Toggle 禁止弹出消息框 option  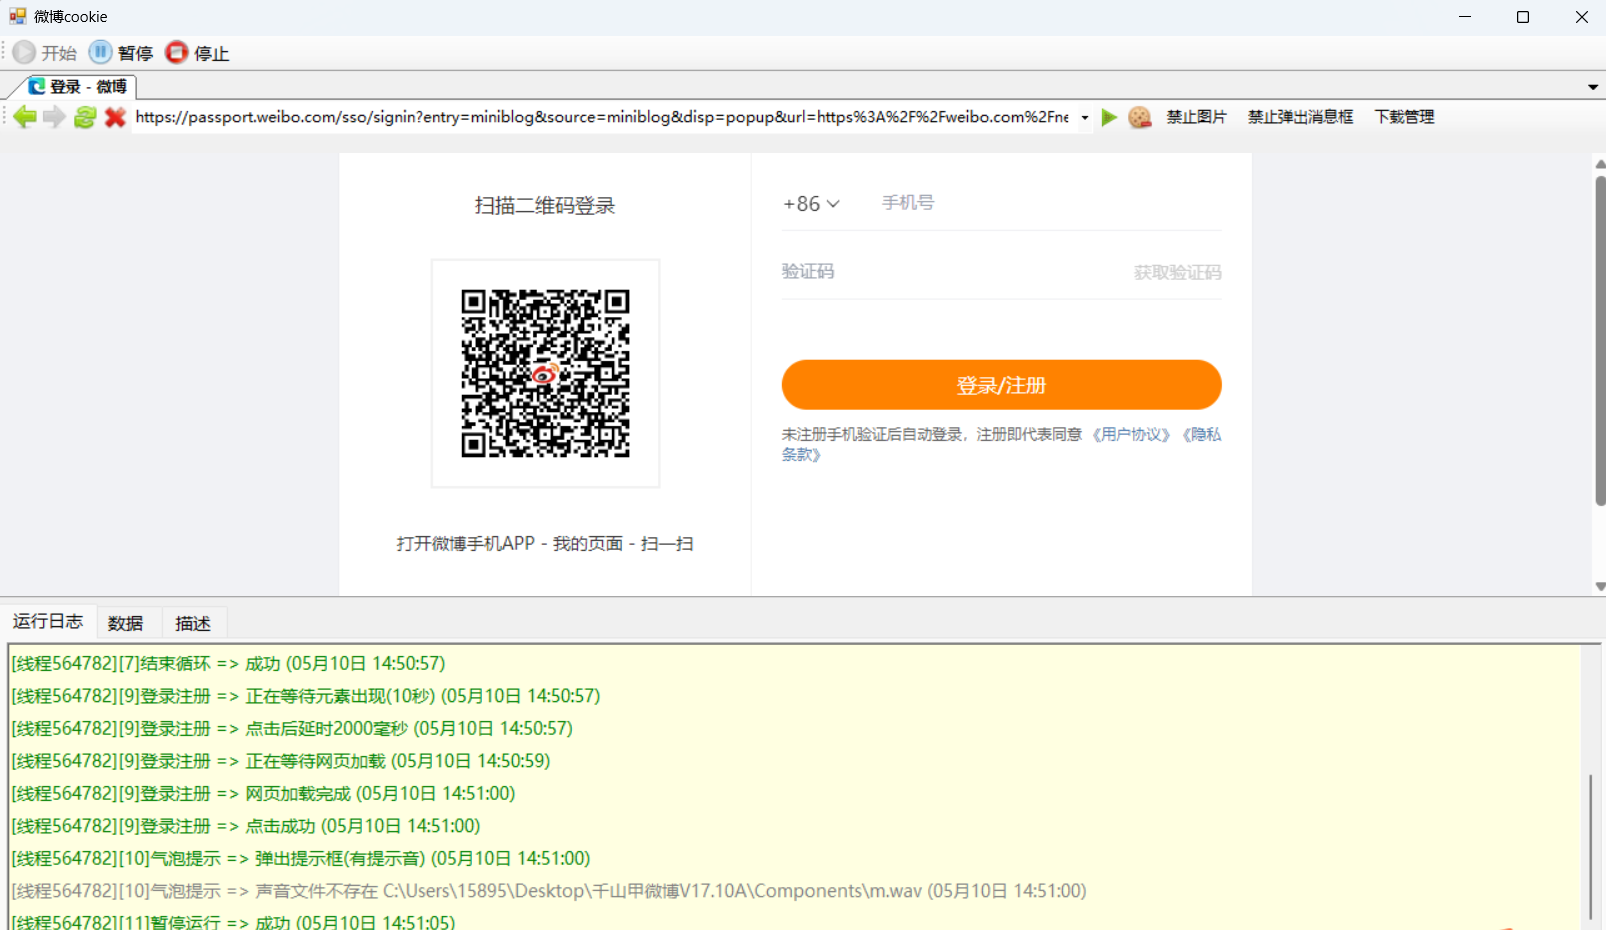[1300, 117]
